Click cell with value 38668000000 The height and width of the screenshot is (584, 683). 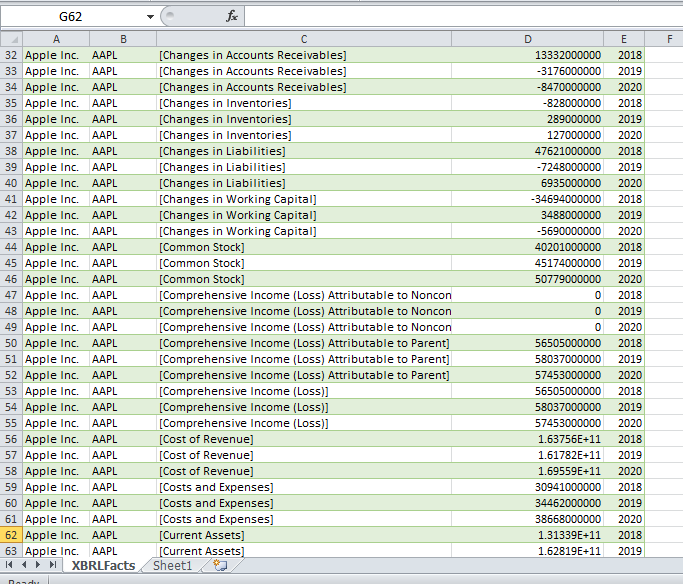tap(527, 519)
